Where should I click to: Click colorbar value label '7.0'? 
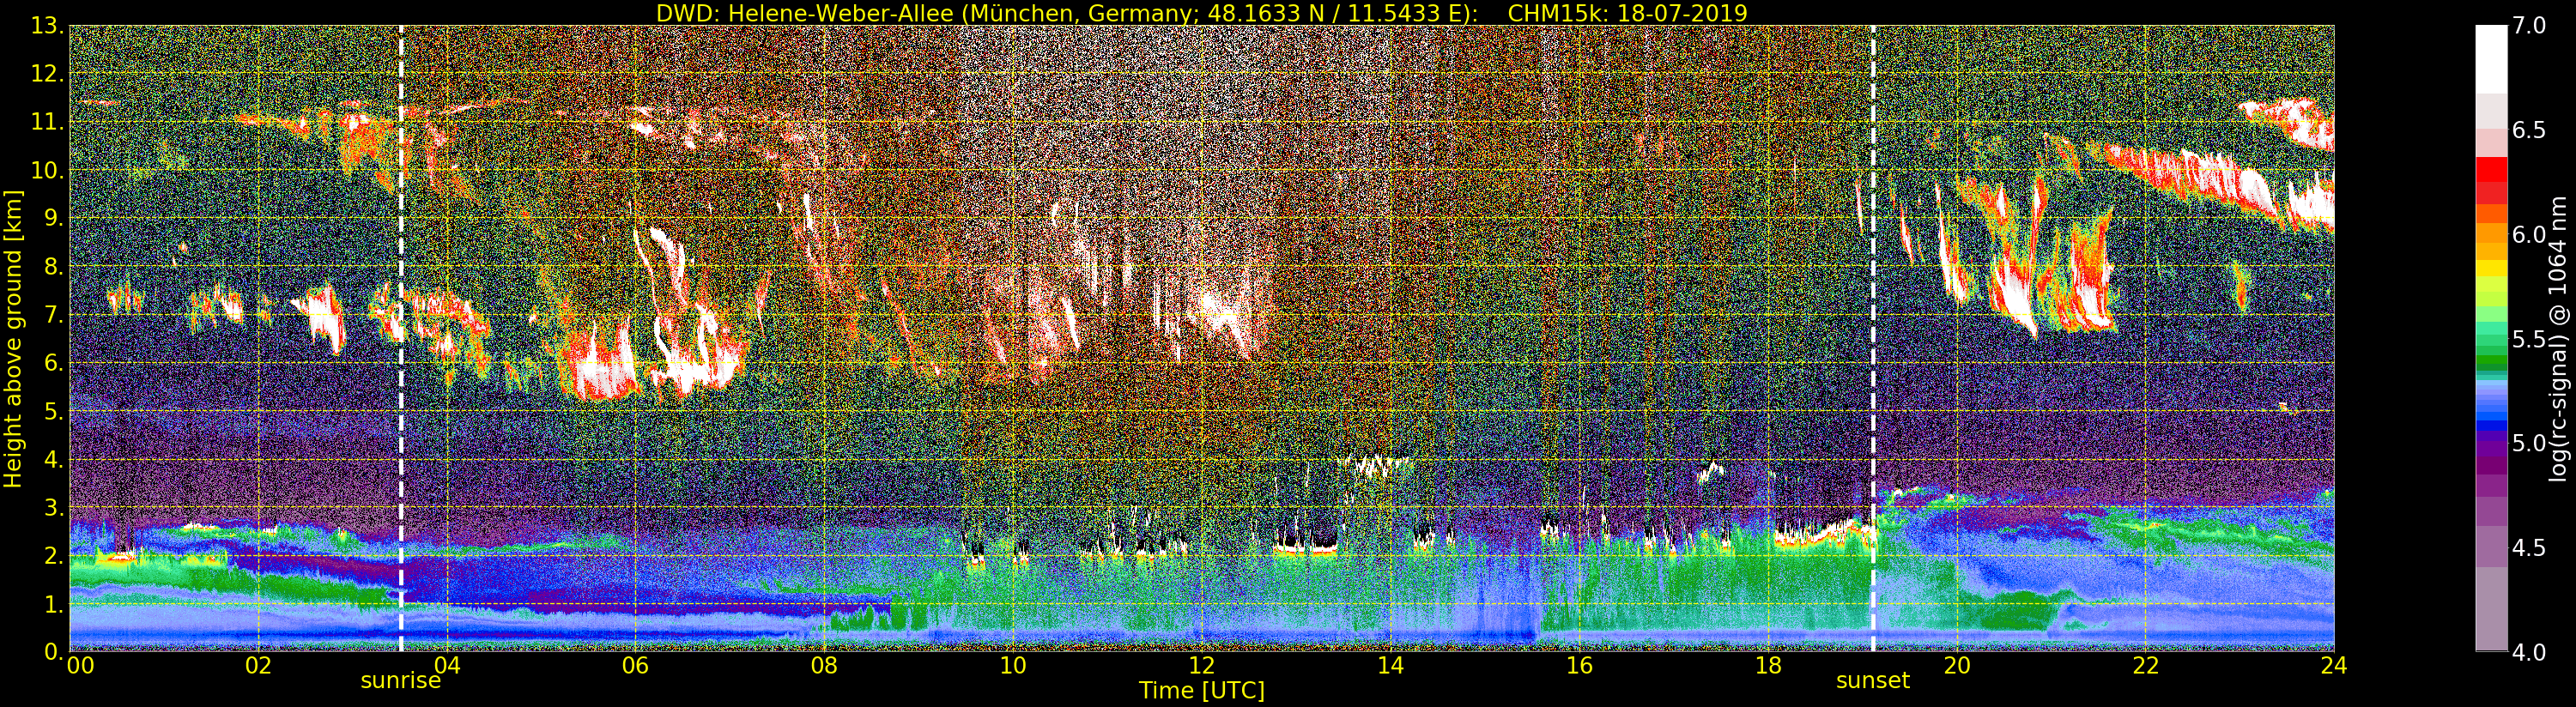click(x=2529, y=26)
